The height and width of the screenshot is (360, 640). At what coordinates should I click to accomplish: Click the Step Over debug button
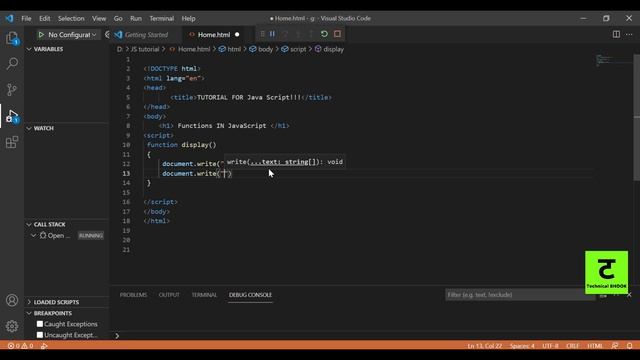(285, 34)
